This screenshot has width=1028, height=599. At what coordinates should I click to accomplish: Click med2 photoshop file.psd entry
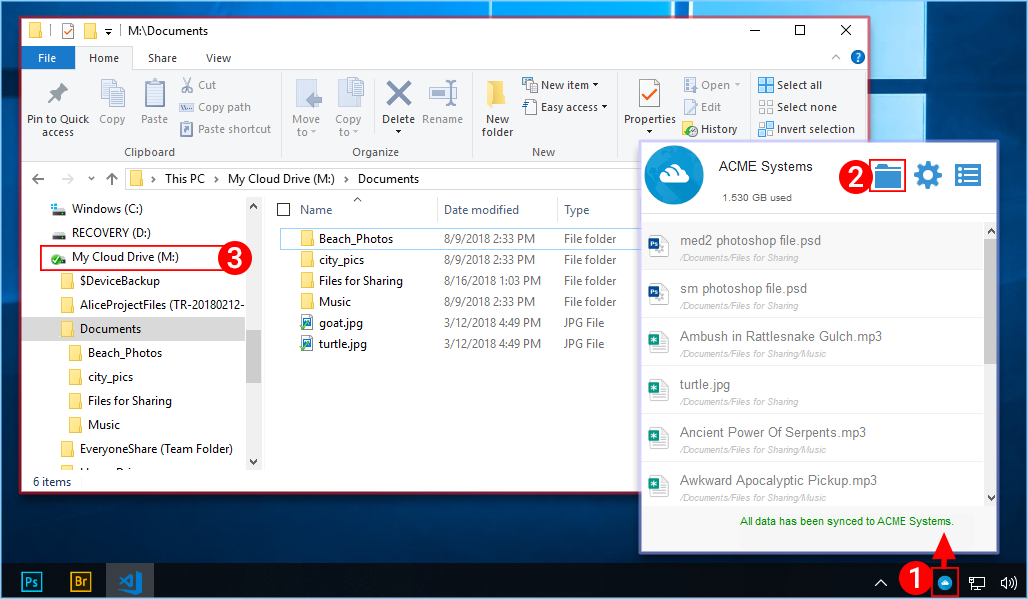point(812,247)
